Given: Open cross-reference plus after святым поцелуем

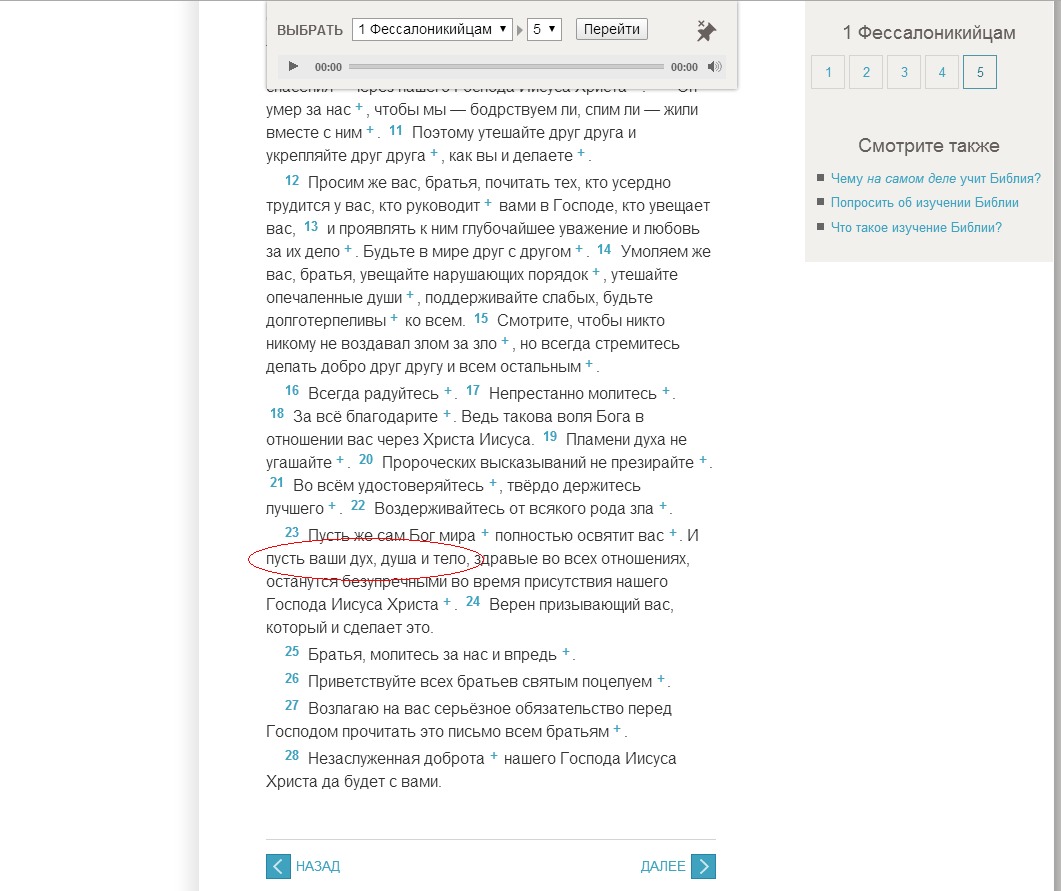Looking at the screenshot, I should tap(661, 679).
